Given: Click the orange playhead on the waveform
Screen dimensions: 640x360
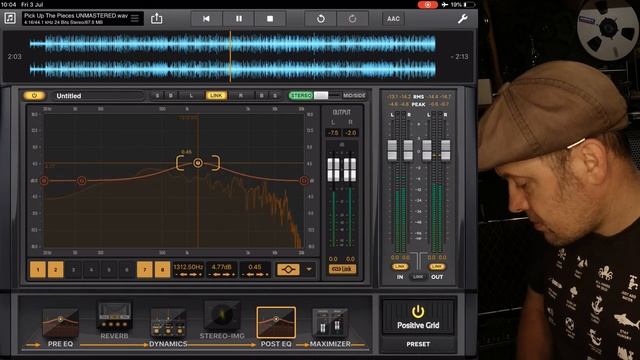Looking at the screenshot, I should pyautogui.click(x=230, y=56).
